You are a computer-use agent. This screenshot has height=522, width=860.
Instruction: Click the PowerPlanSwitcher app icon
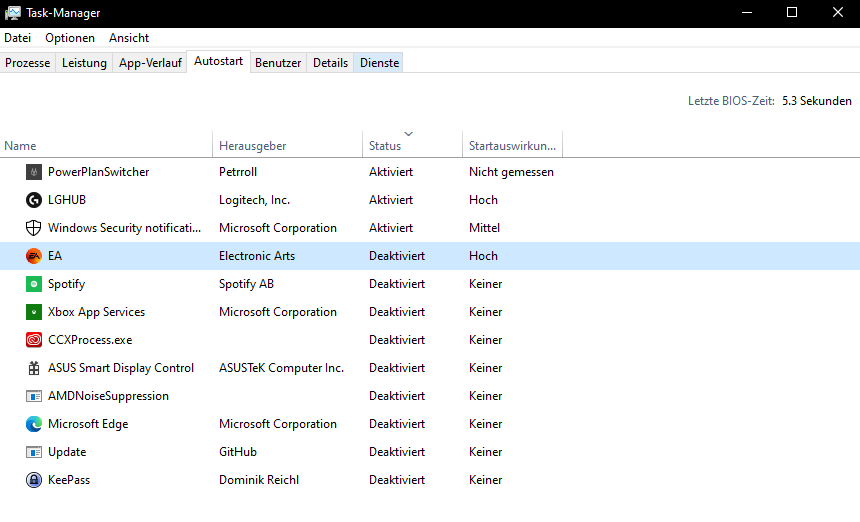(33, 172)
